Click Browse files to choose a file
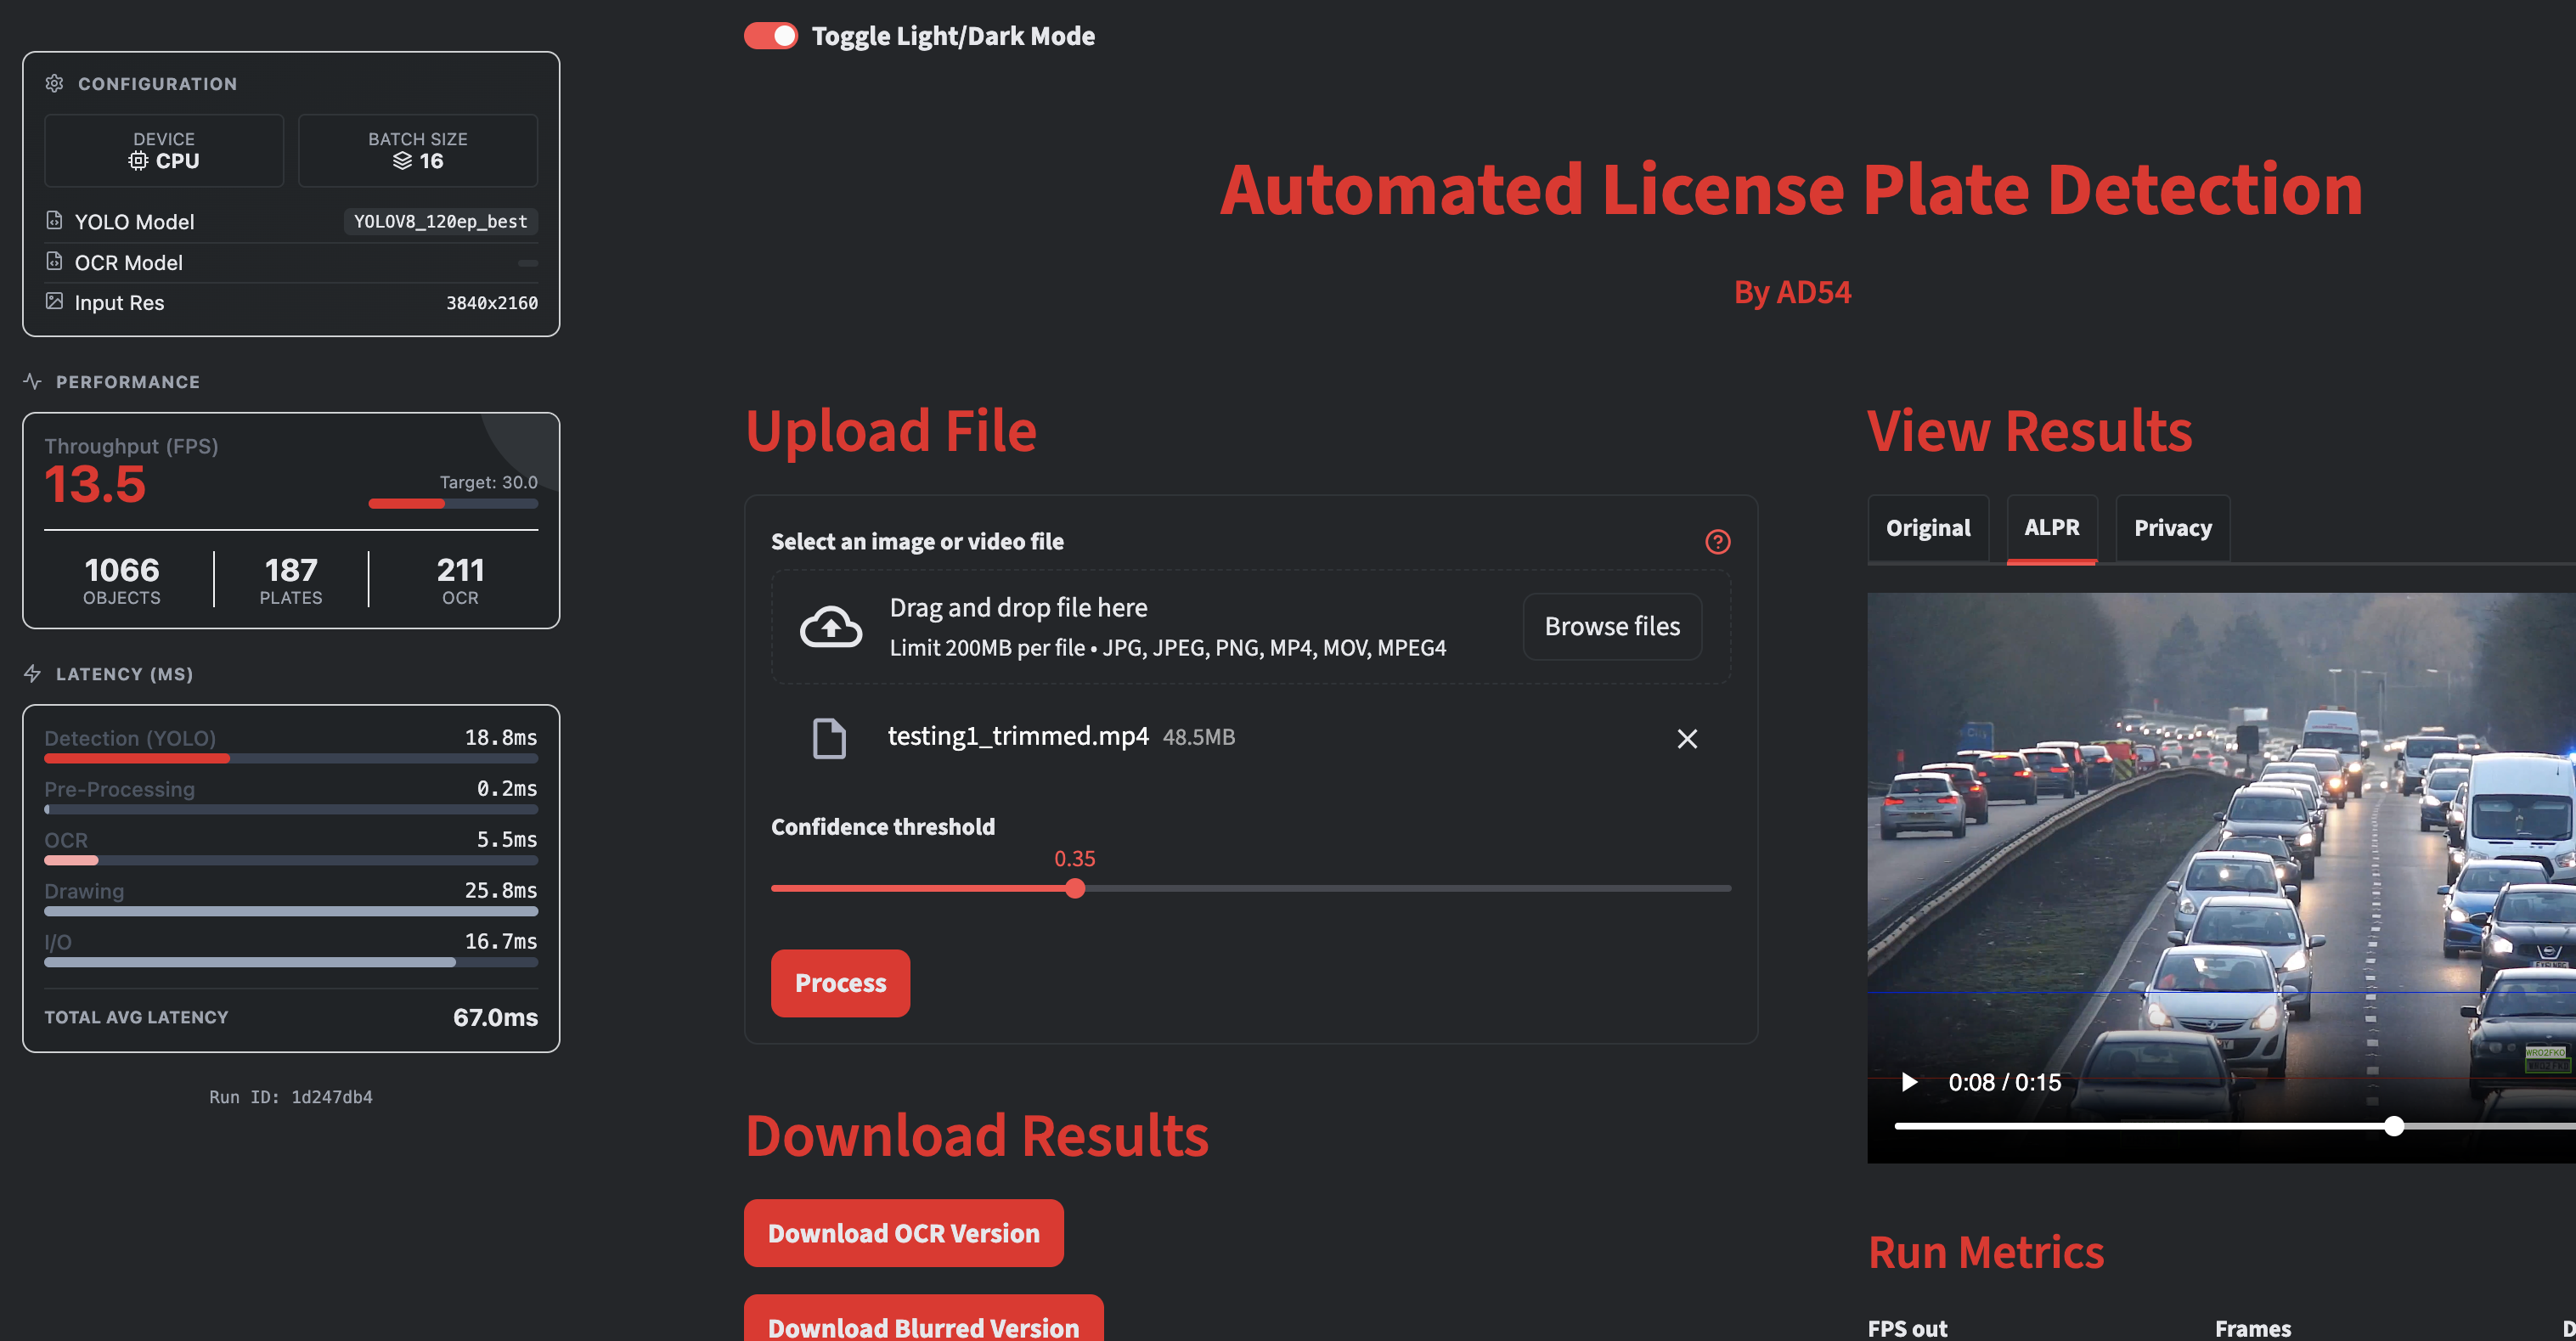Image resolution: width=2576 pixels, height=1341 pixels. point(1611,626)
